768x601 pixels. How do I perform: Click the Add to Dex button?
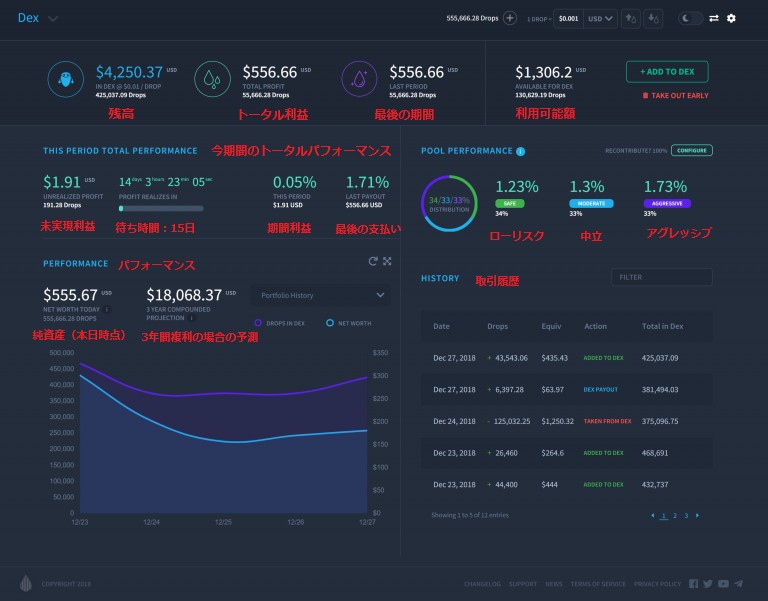[x=667, y=71]
